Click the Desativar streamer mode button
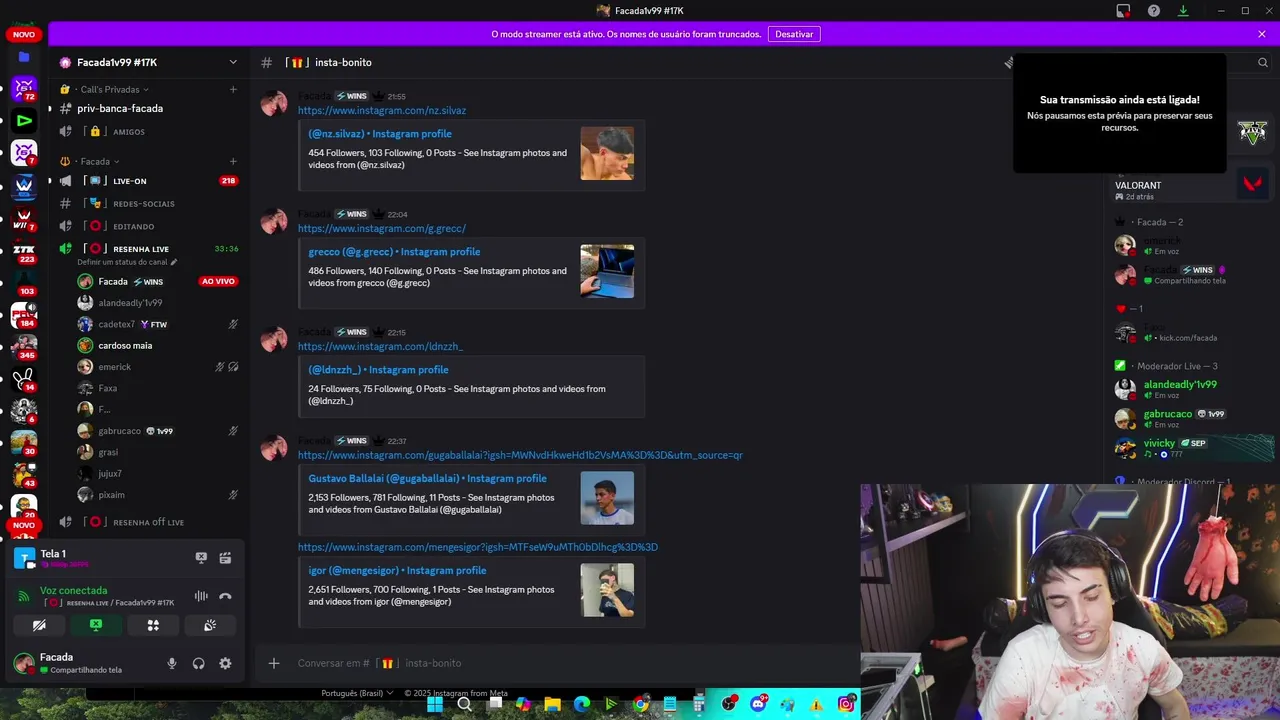This screenshot has height=720, width=1280. coord(794,34)
